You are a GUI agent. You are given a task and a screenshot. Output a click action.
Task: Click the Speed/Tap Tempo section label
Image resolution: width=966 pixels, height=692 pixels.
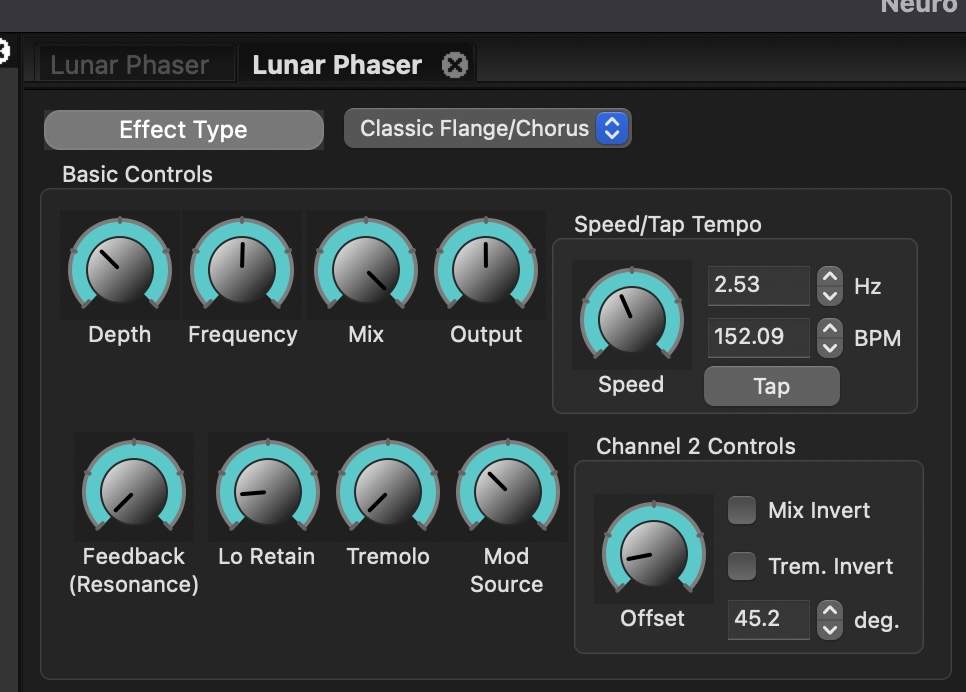pyautogui.click(x=668, y=224)
